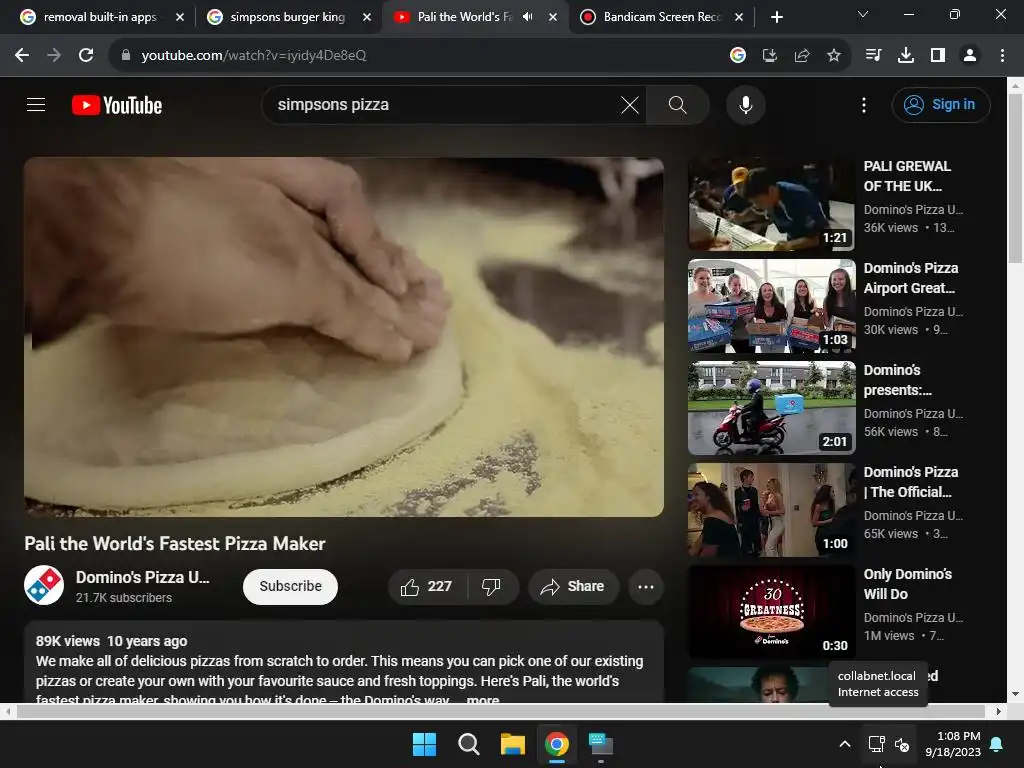Click Google icon in address bar

[x=738, y=56]
